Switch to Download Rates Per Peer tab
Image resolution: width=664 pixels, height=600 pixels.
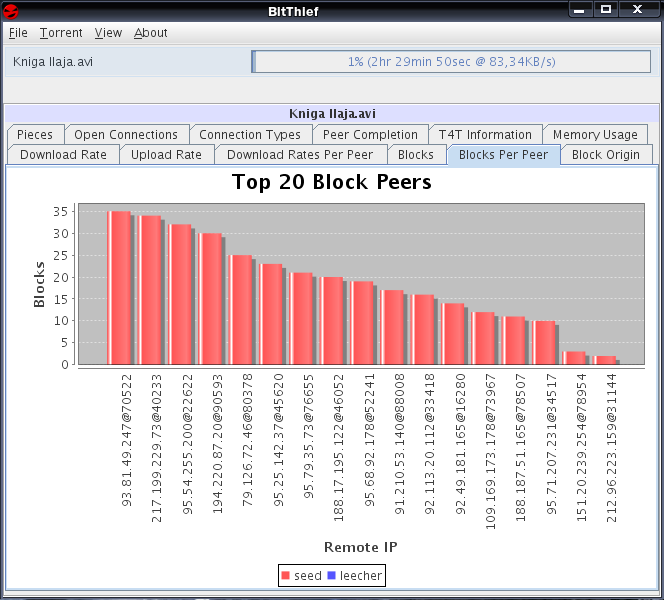pos(300,155)
